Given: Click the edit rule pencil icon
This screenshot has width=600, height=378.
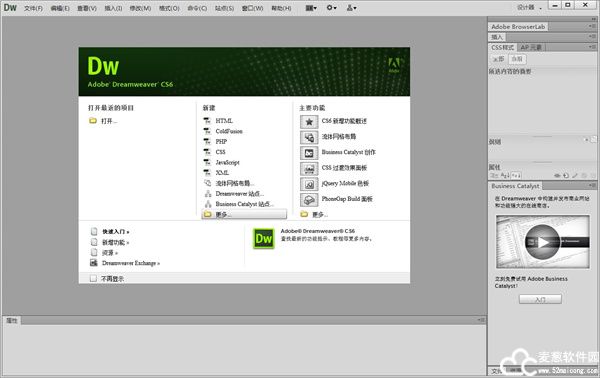Looking at the screenshot, I should (x=575, y=176).
